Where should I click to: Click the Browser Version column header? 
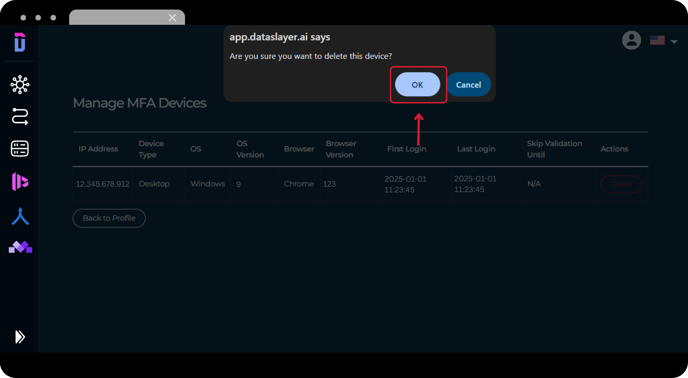coord(340,149)
